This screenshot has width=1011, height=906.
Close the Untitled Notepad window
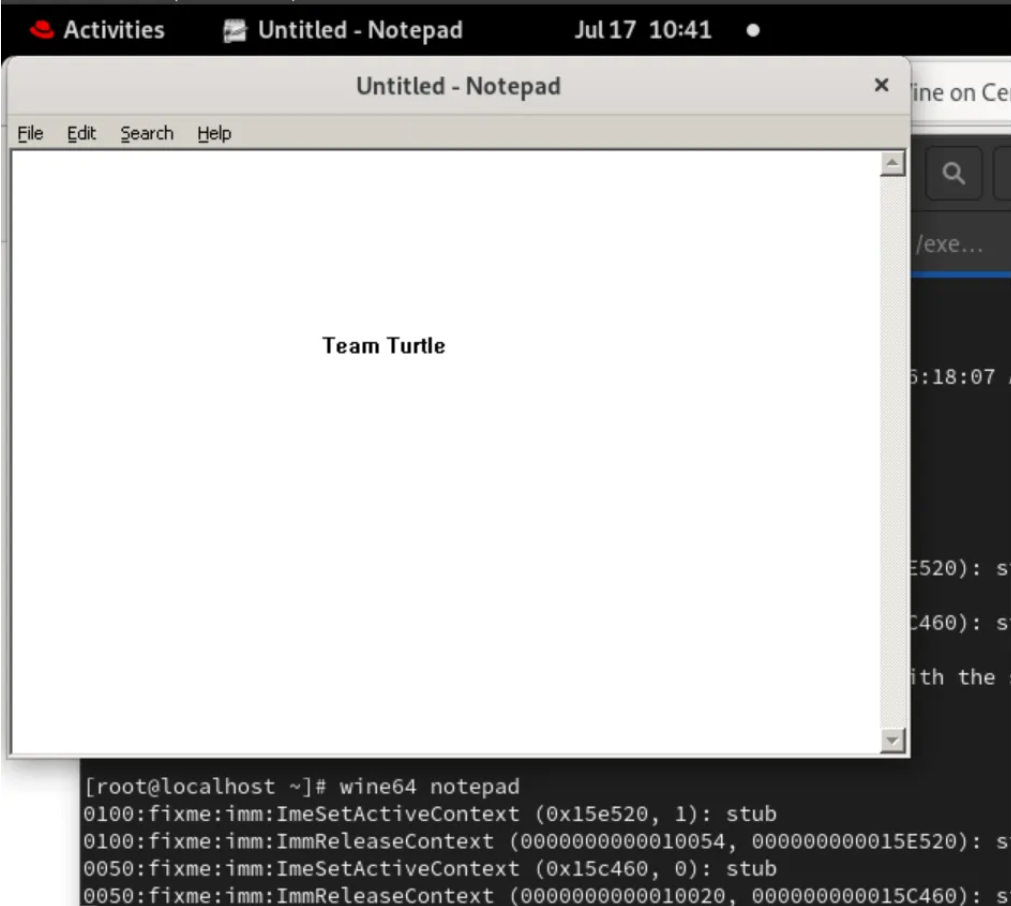[x=881, y=86]
